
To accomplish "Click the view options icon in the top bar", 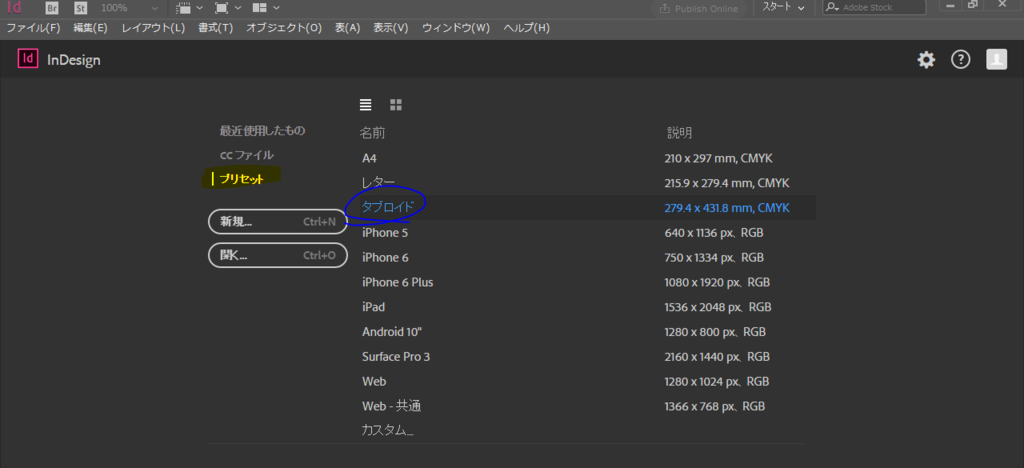I will pos(184,8).
